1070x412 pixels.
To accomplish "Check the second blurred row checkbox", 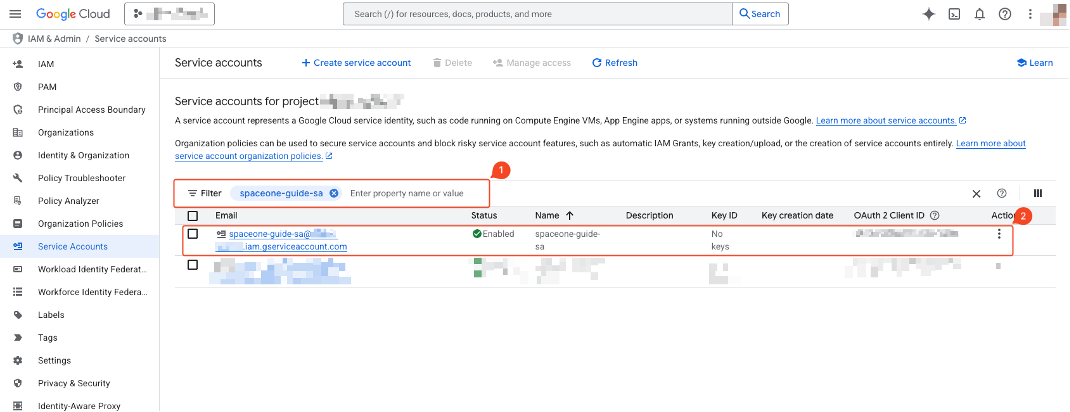I will click(192, 265).
